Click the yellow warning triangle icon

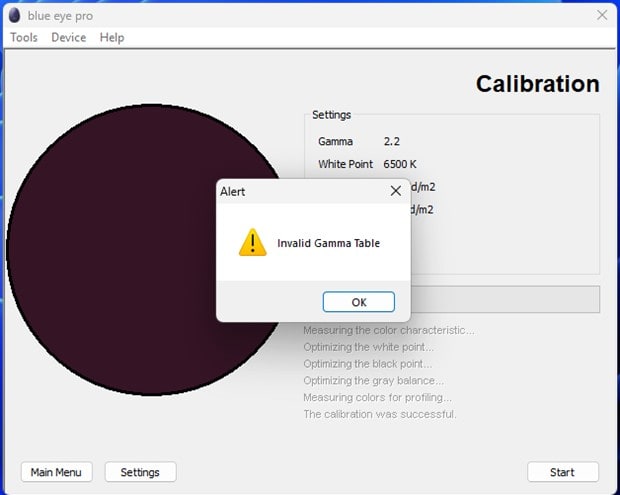coord(252,242)
